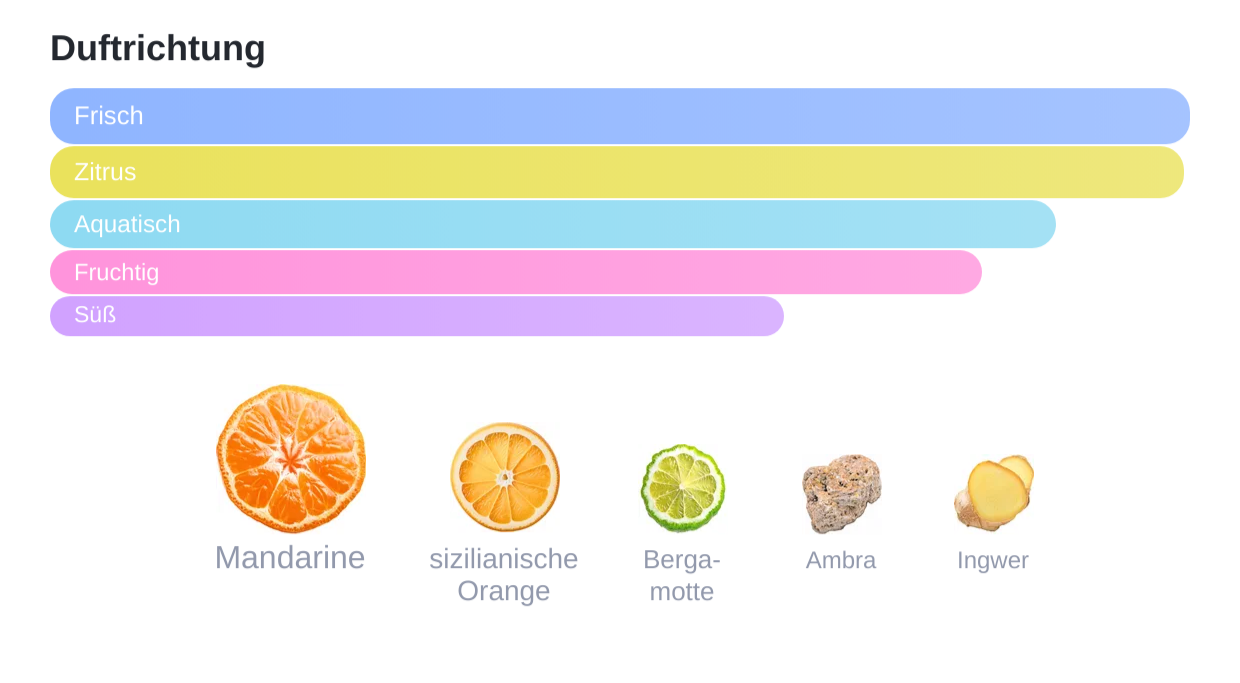Click the purple Süß scent bar
The width and height of the screenshot is (1240, 683).
417,316
